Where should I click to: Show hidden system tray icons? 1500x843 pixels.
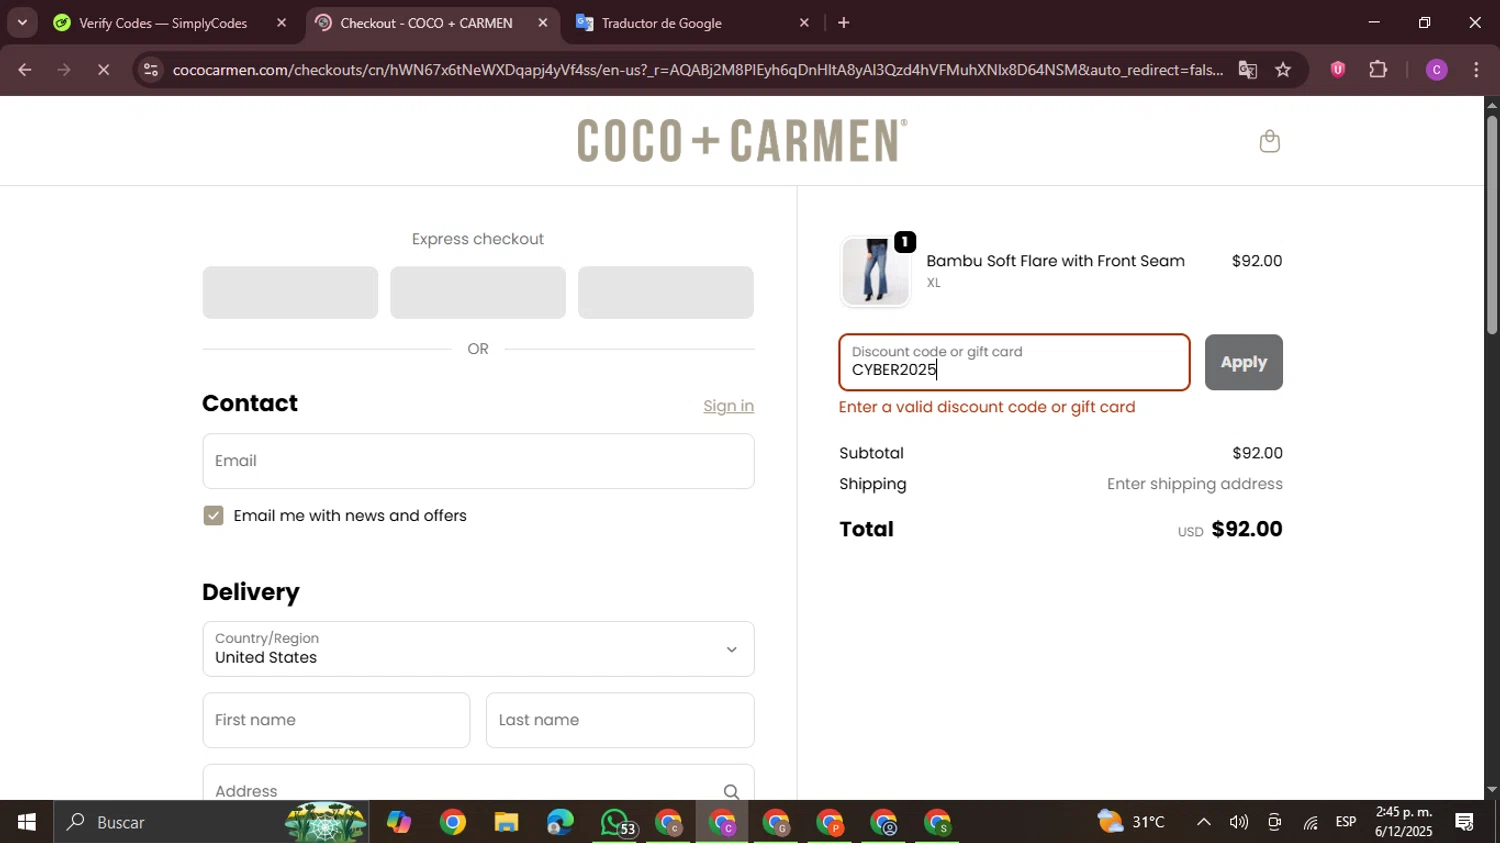pos(1204,822)
